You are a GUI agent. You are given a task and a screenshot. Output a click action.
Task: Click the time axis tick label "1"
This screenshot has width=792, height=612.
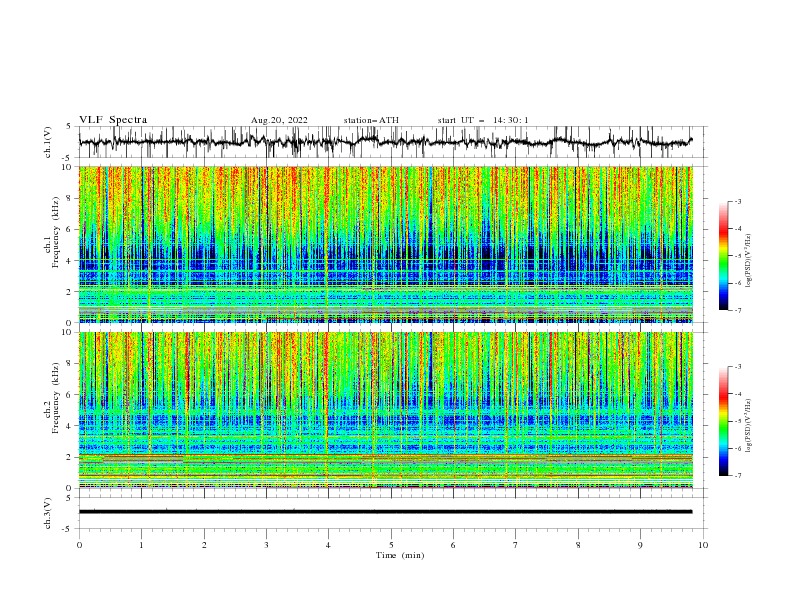pos(141,545)
